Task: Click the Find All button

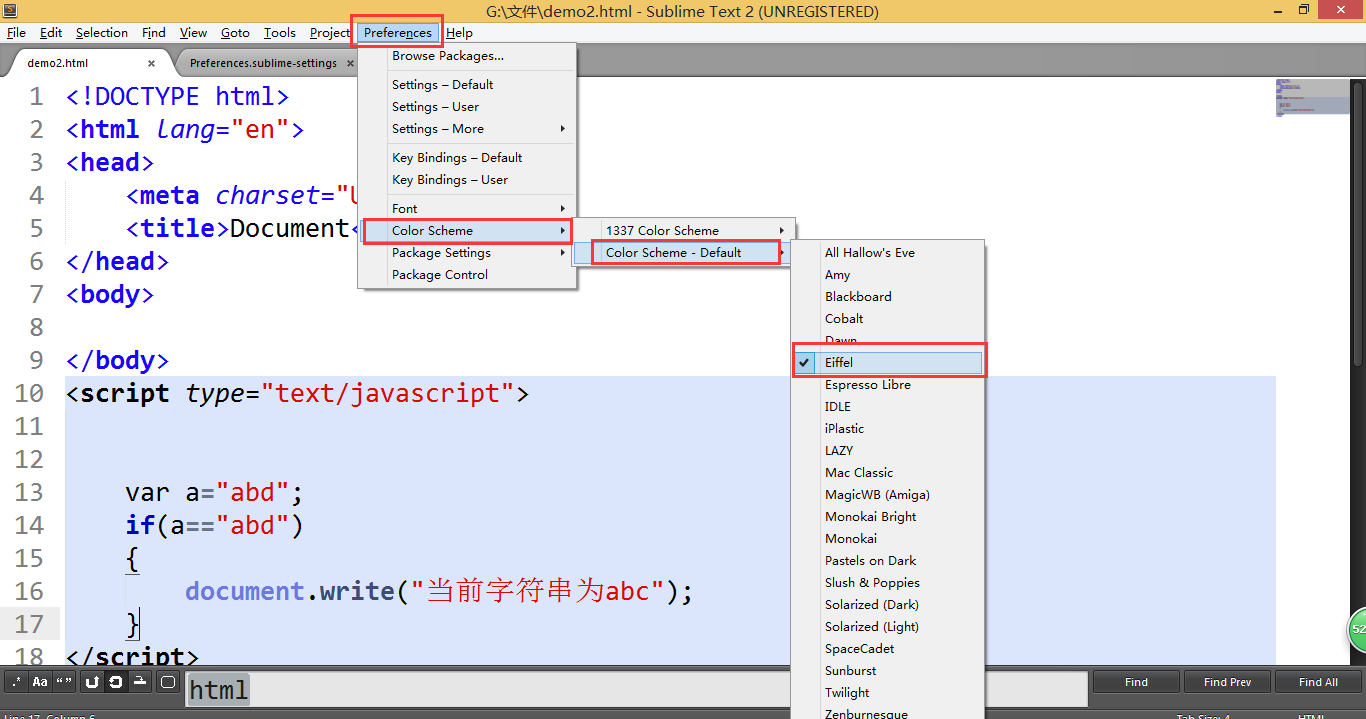Action: [x=1318, y=682]
